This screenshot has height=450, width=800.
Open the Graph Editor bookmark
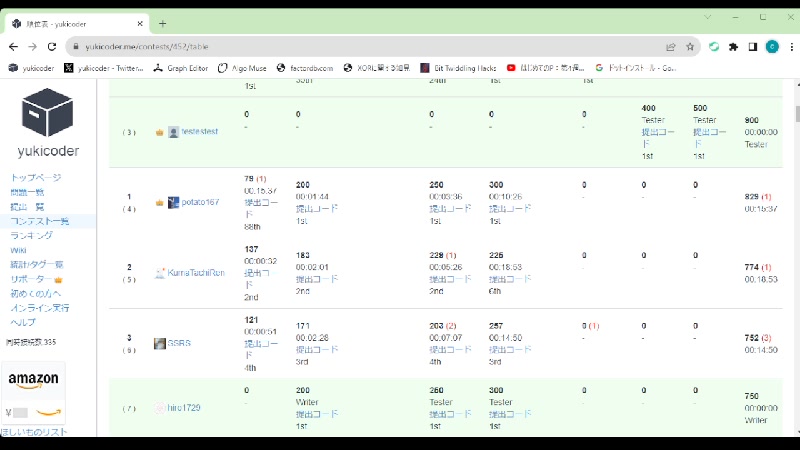(181, 68)
